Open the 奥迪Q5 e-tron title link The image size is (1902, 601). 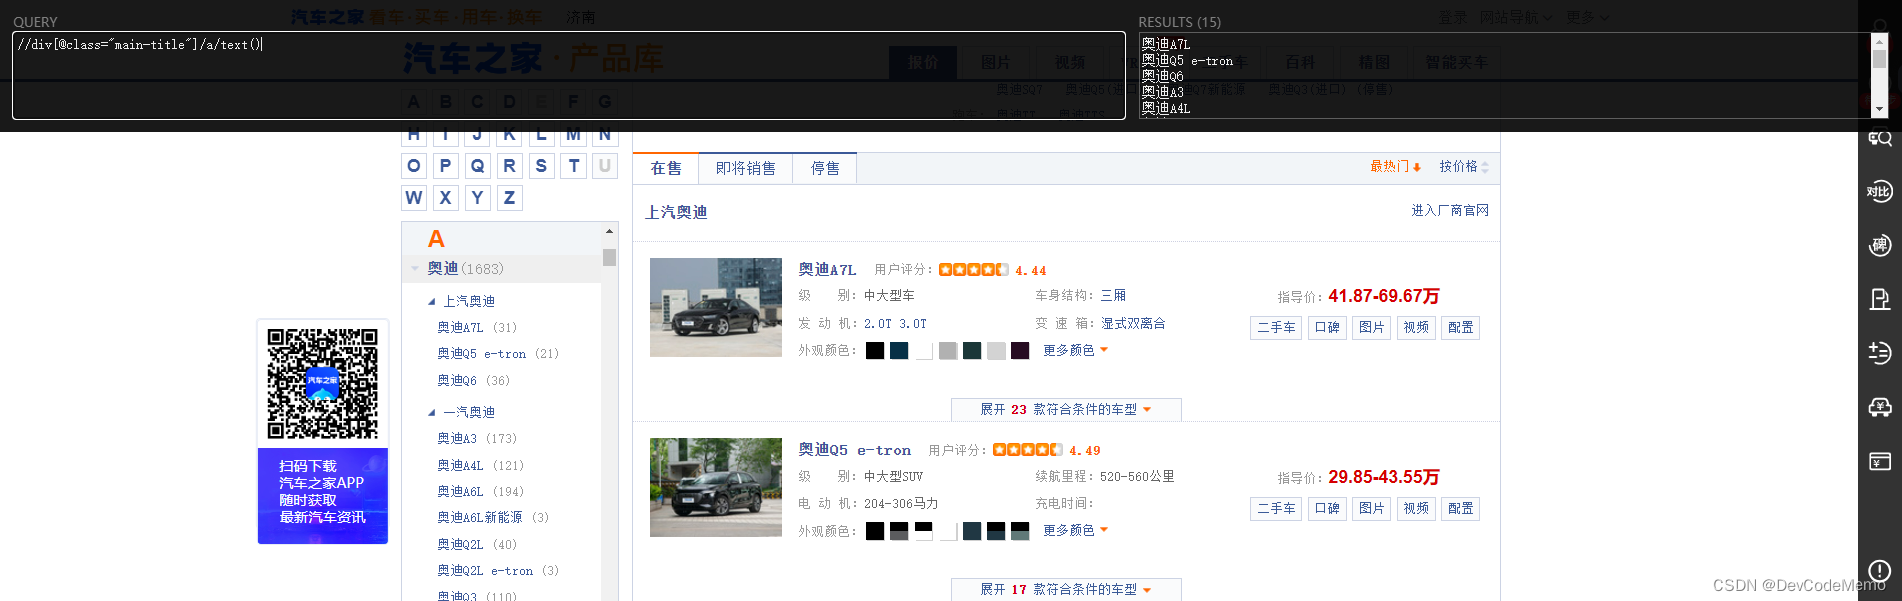click(x=855, y=450)
